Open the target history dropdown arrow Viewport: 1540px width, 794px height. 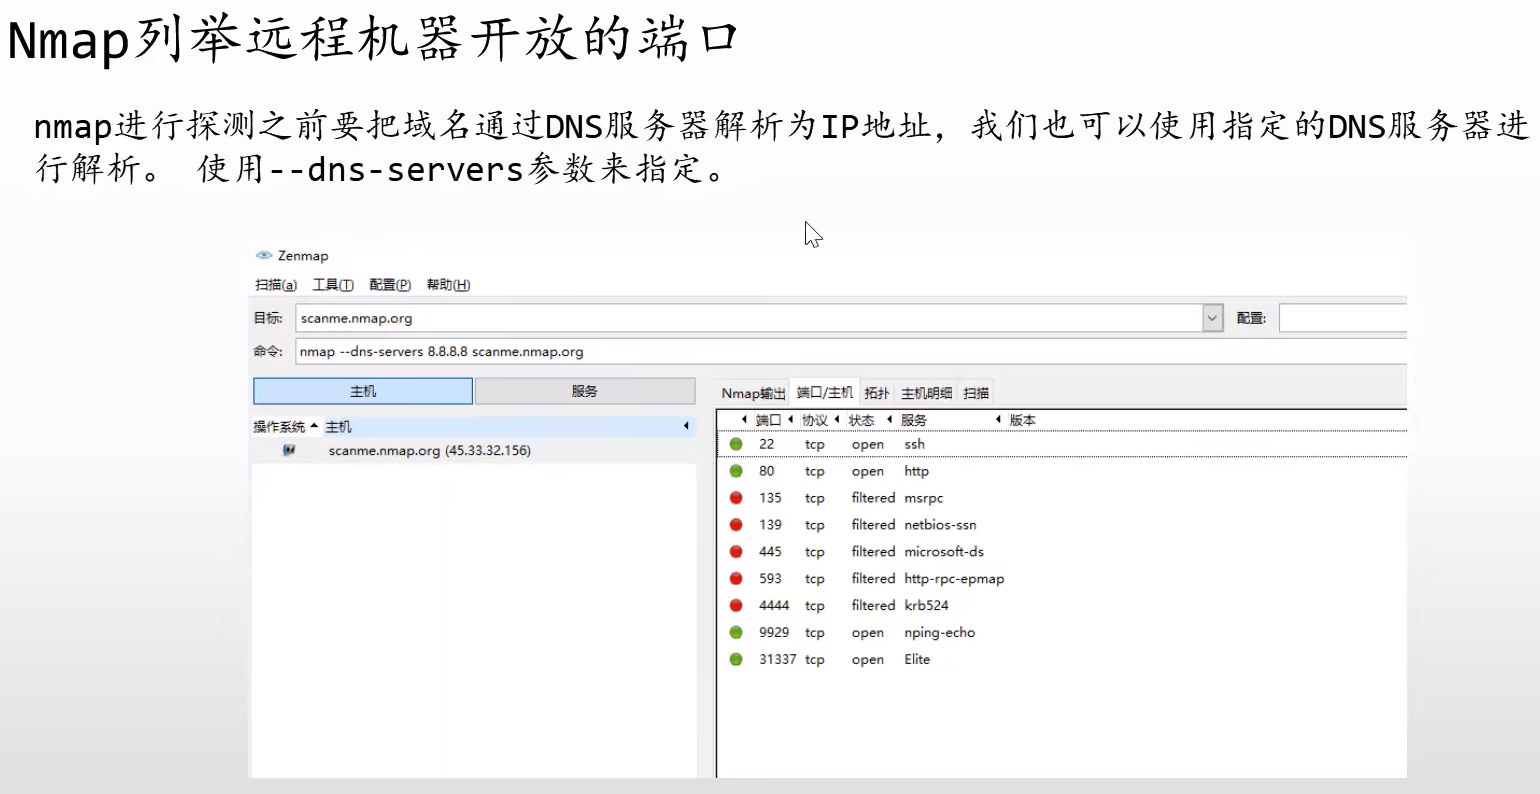pyautogui.click(x=1211, y=317)
